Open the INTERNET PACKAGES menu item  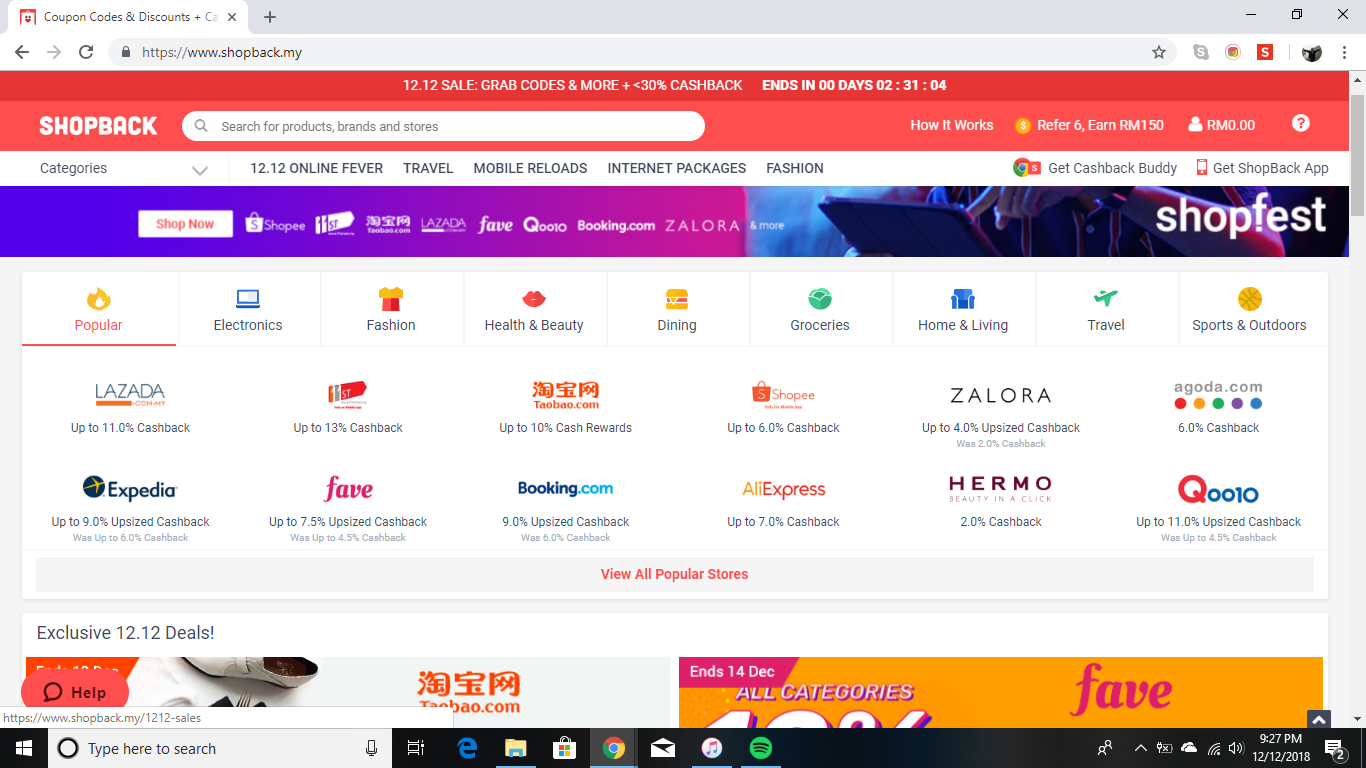[x=676, y=168]
